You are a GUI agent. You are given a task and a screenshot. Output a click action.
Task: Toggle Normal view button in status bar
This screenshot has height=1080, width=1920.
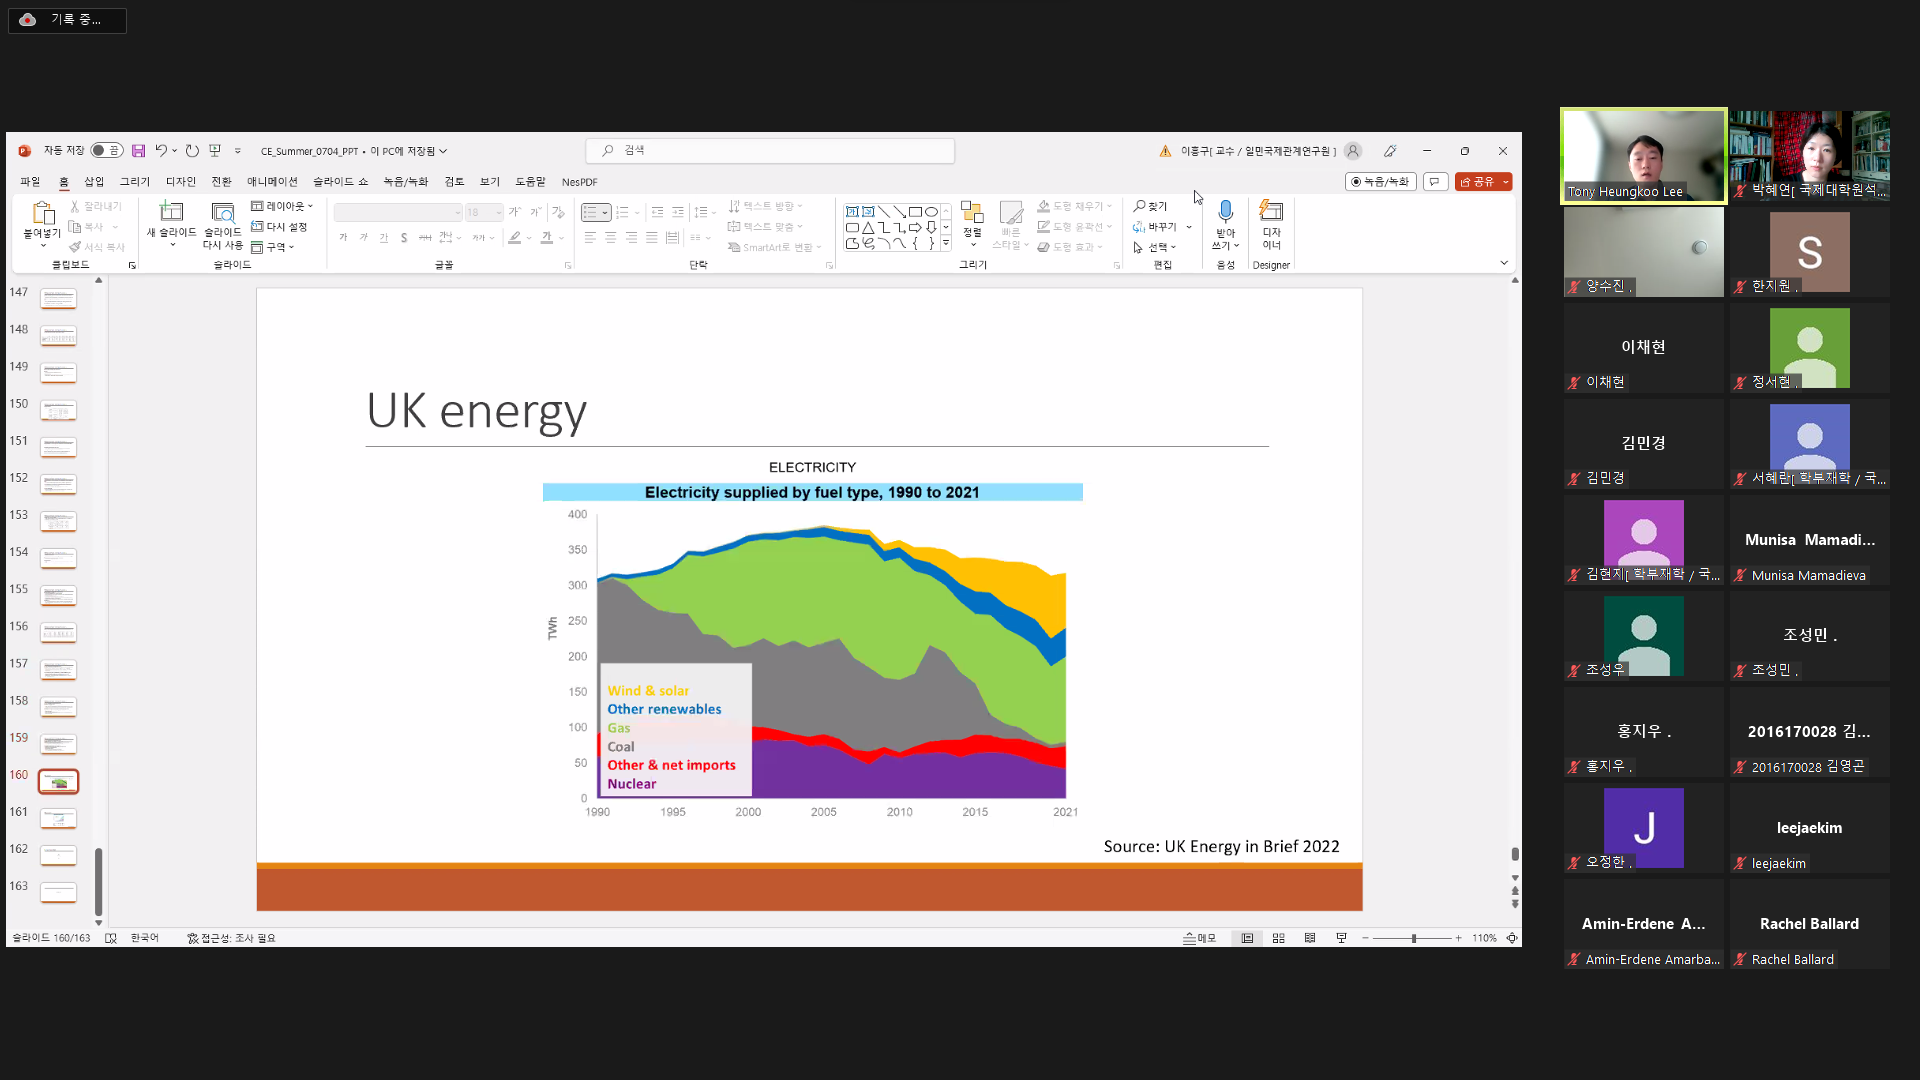point(1247,938)
